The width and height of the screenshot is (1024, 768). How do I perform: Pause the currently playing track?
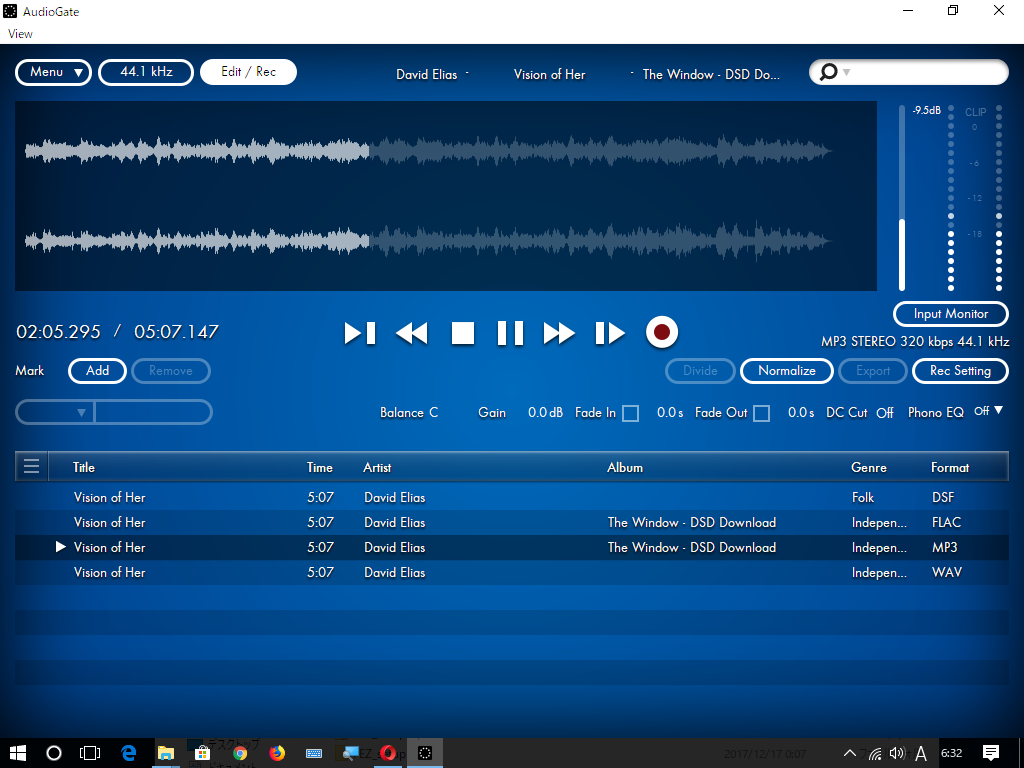click(x=510, y=333)
